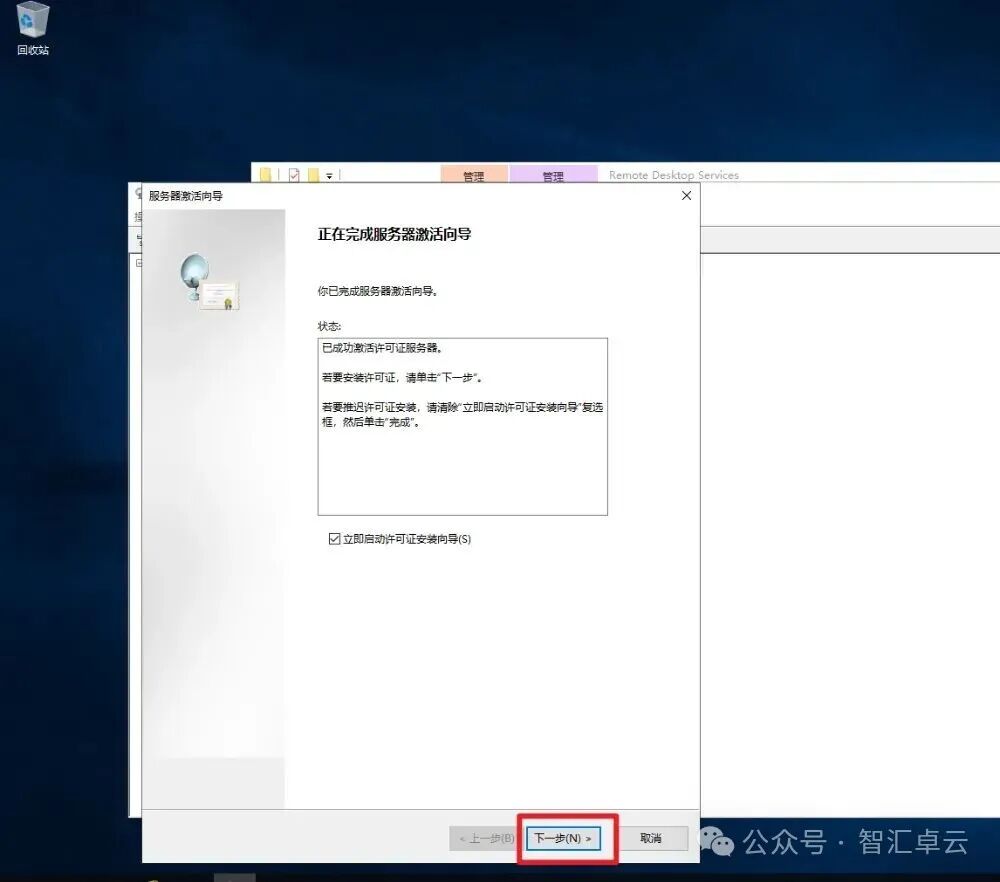The height and width of the screenshot is (882, 1000).
Task: Click the checklist review icon in quick access toolbar
Action: [294, 174]
